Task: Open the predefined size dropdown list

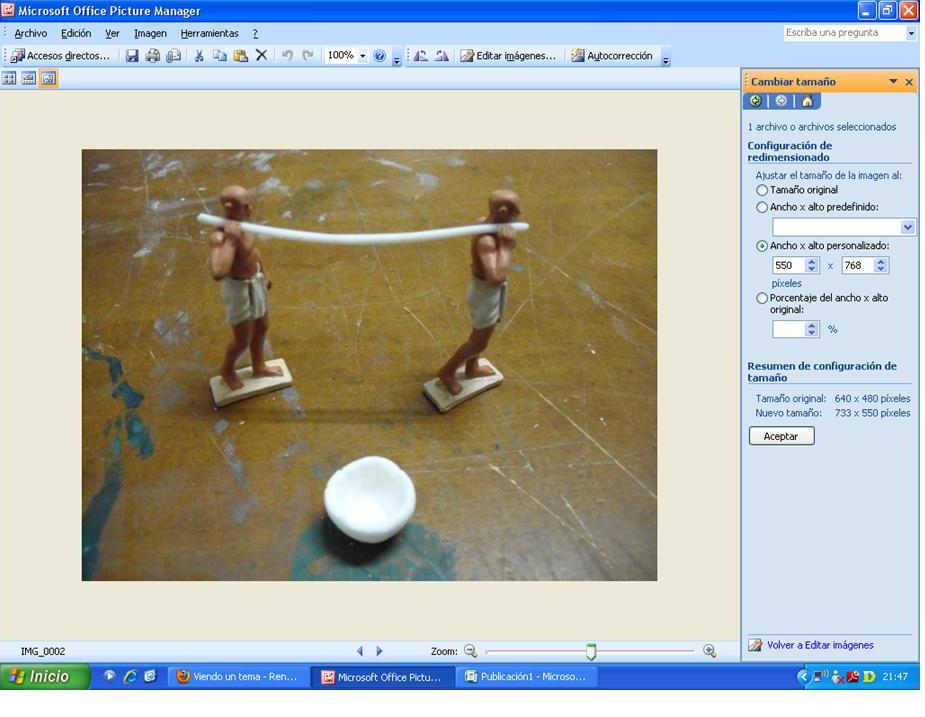Action: (x=907, y=228)
